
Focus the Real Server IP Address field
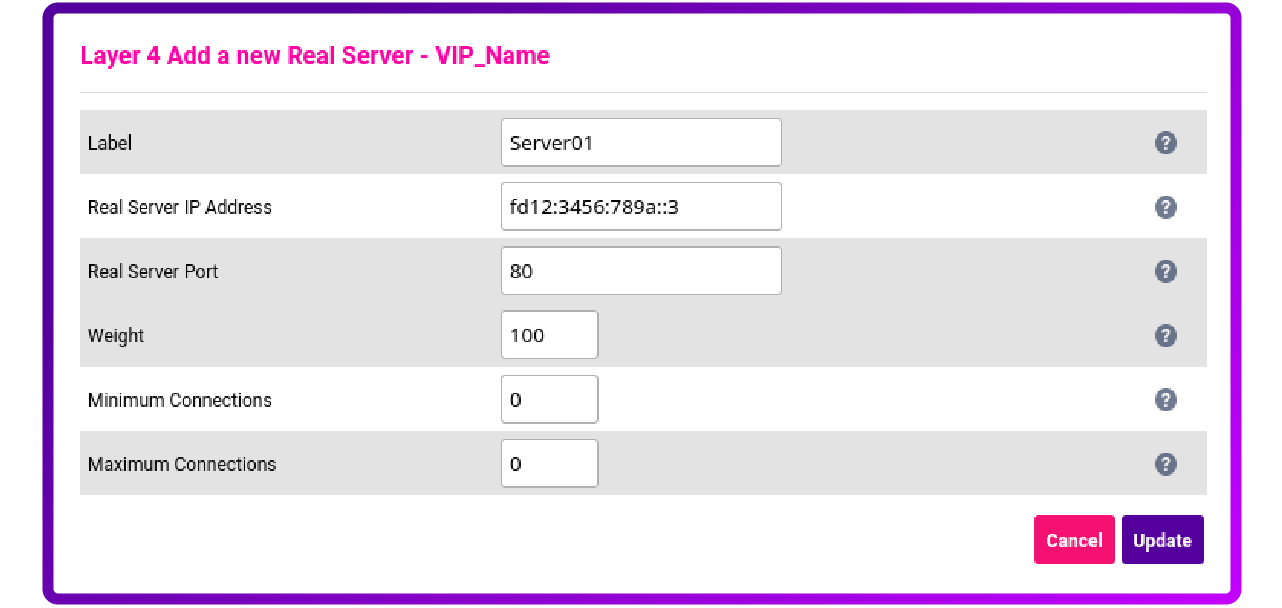point(641,206)
